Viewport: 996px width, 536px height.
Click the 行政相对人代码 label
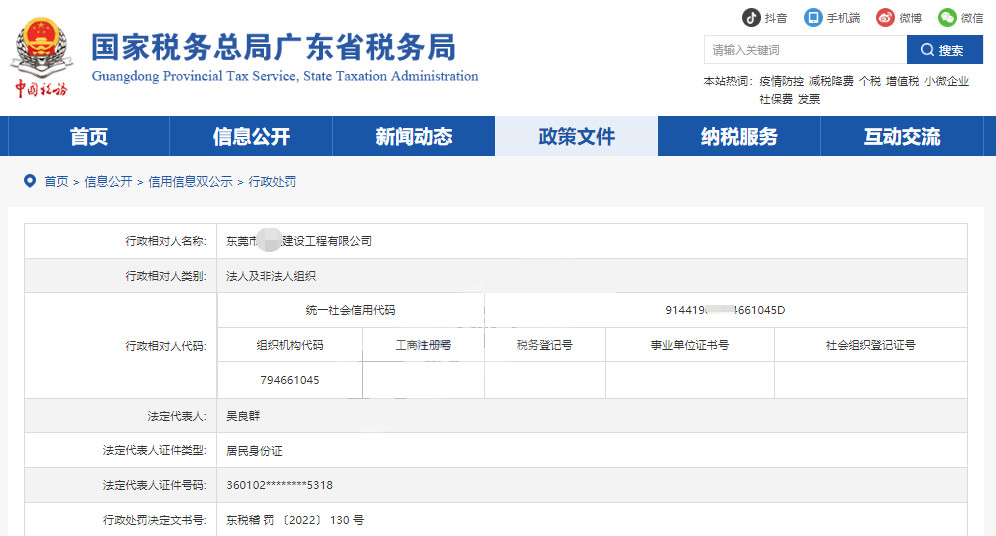[x=166, y=346]
